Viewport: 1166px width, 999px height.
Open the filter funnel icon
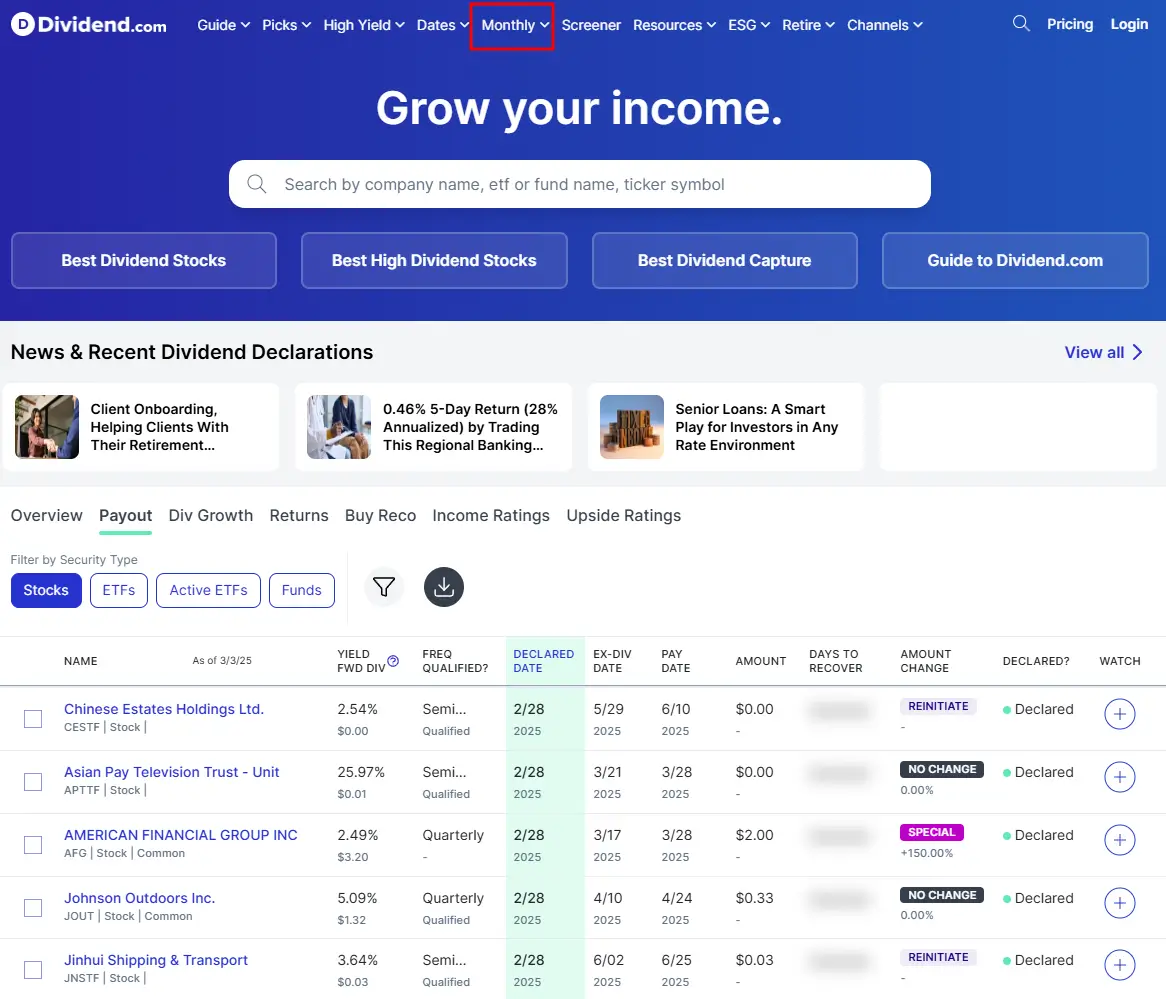click(384, 587)
